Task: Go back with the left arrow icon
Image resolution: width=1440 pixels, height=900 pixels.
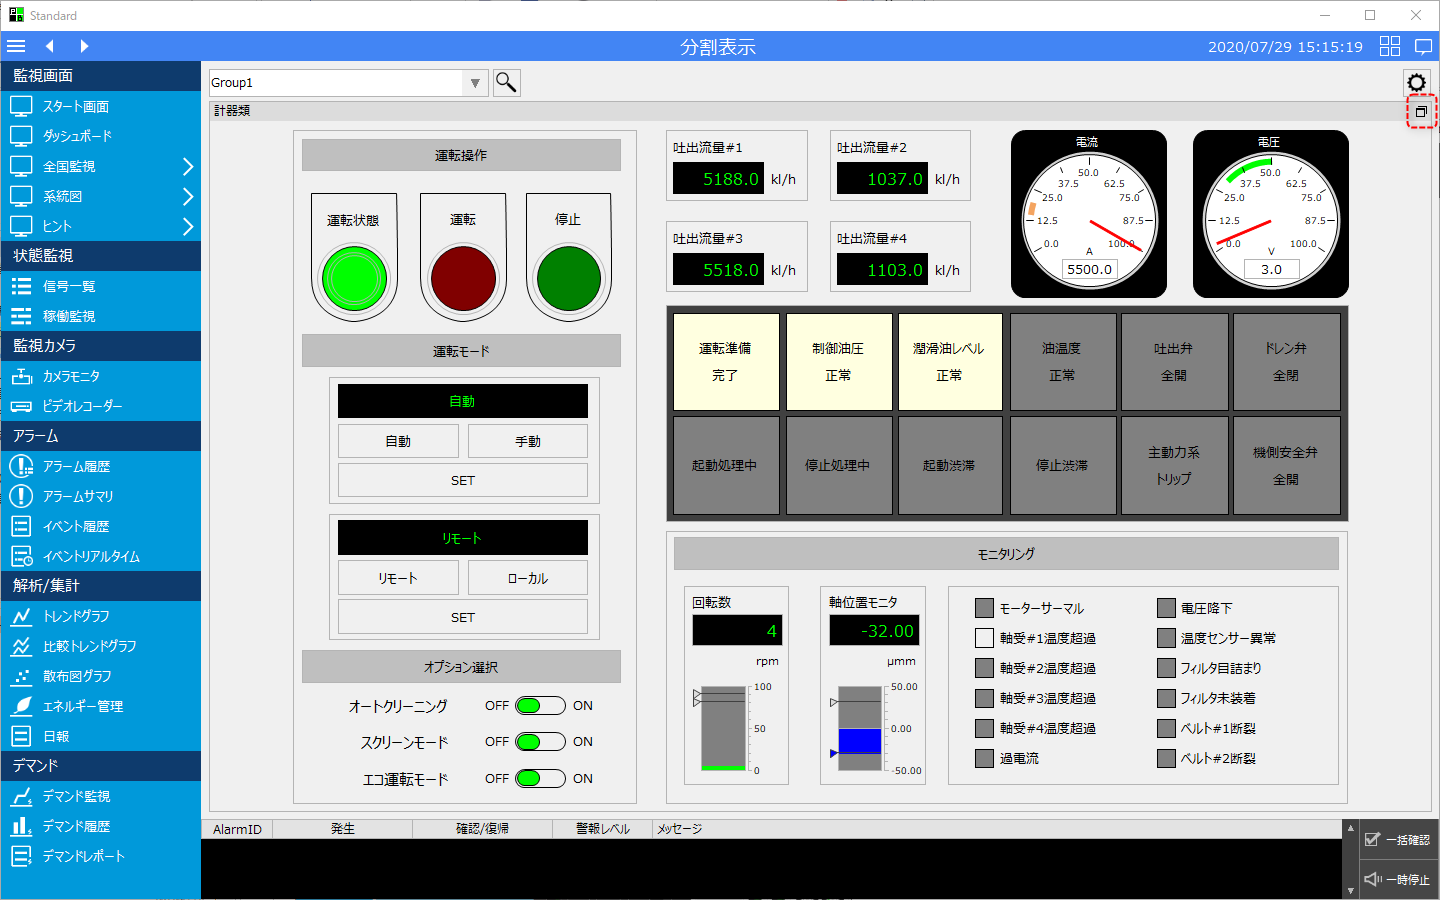Action: click(50, 46)
